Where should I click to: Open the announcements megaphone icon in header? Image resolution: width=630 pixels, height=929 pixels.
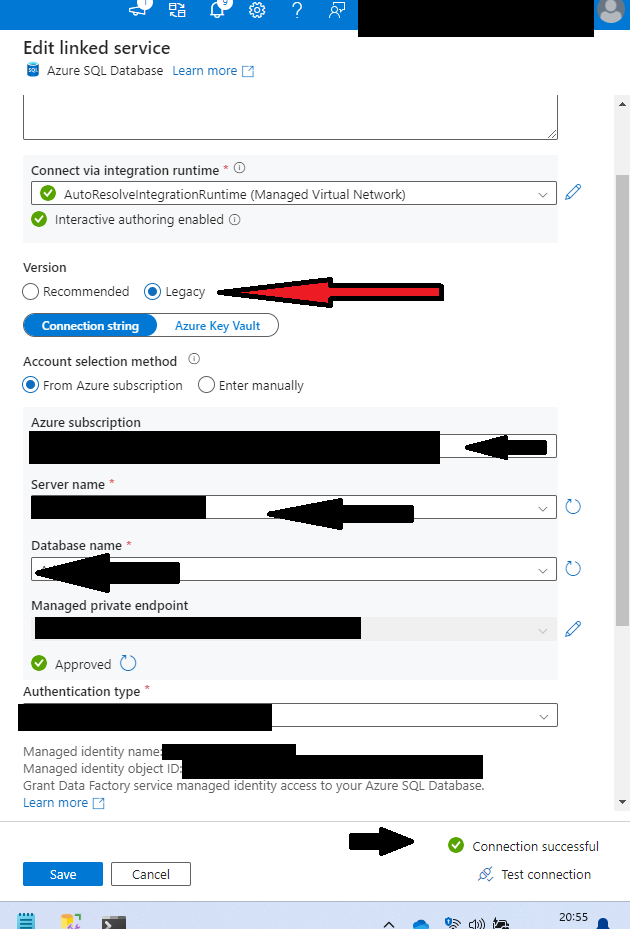point(140,8)
